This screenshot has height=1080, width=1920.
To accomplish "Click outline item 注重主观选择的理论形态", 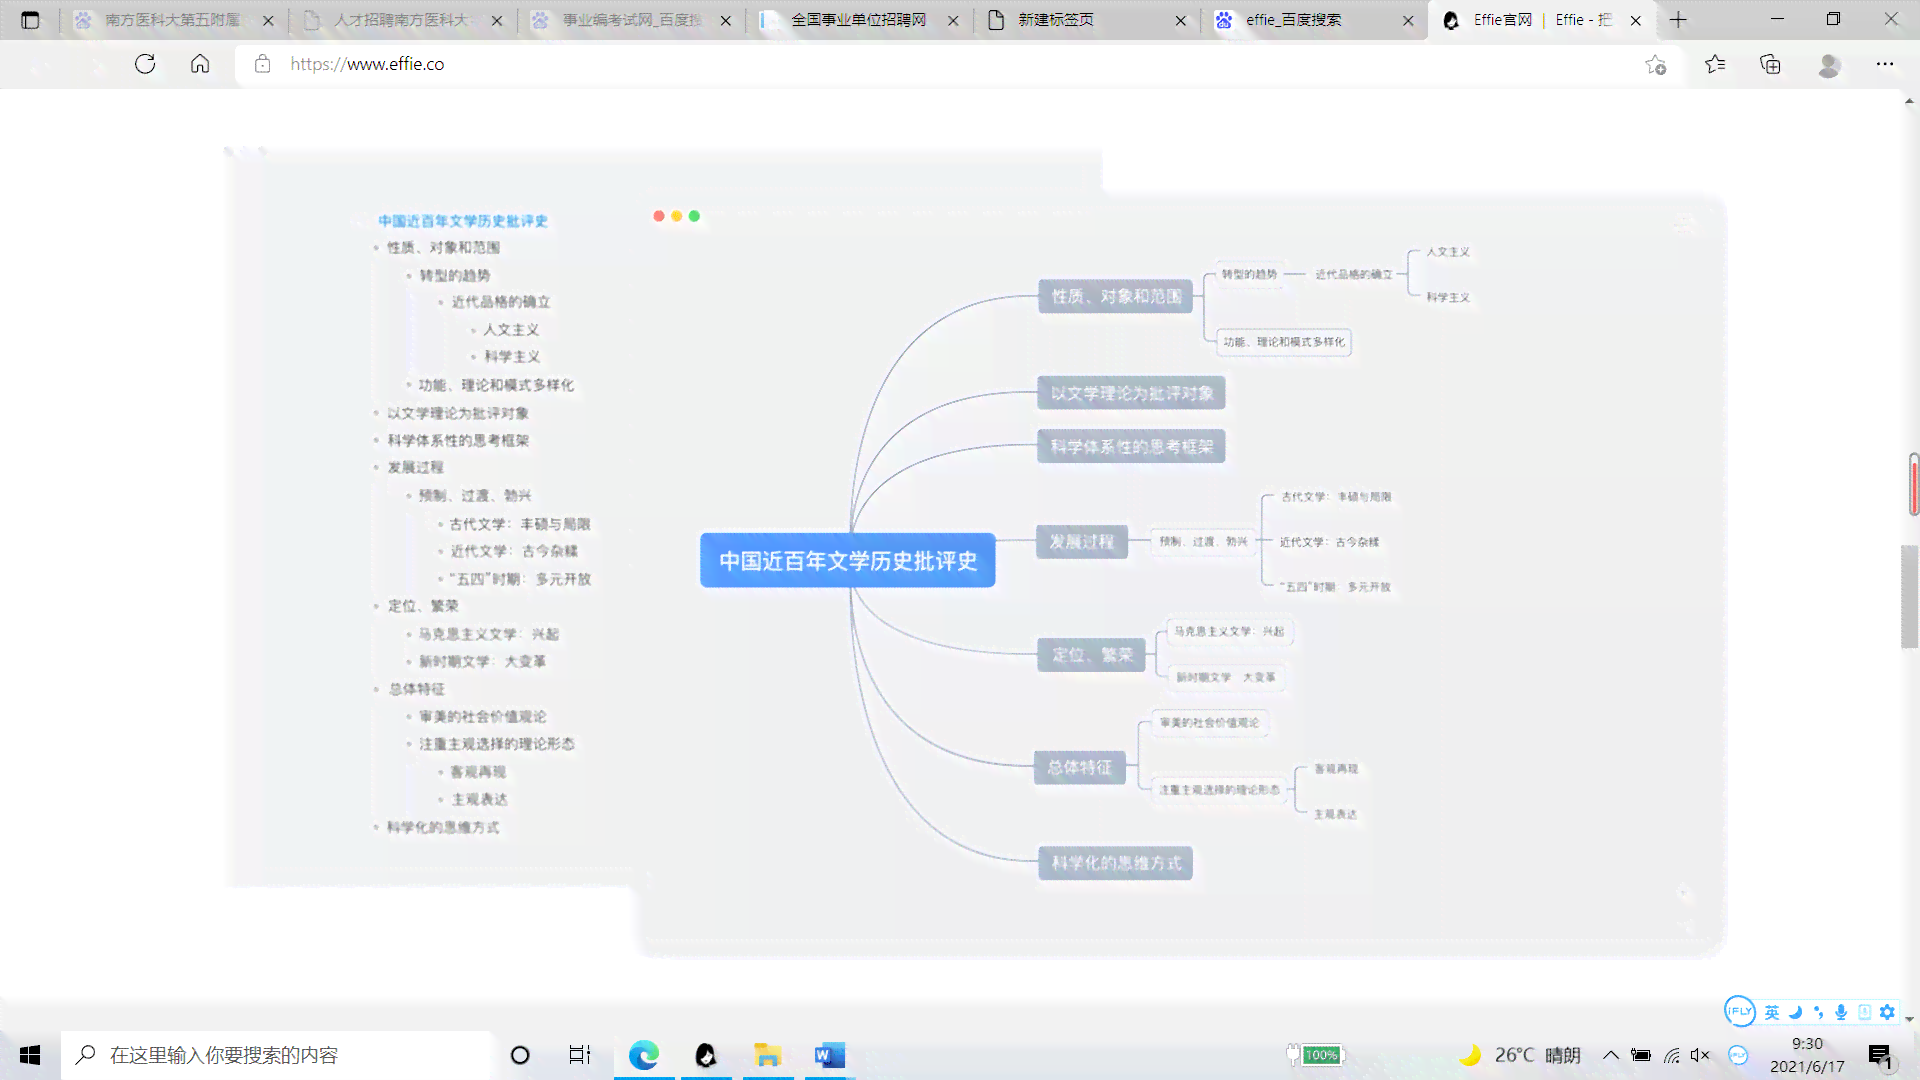I will point(496,744).
